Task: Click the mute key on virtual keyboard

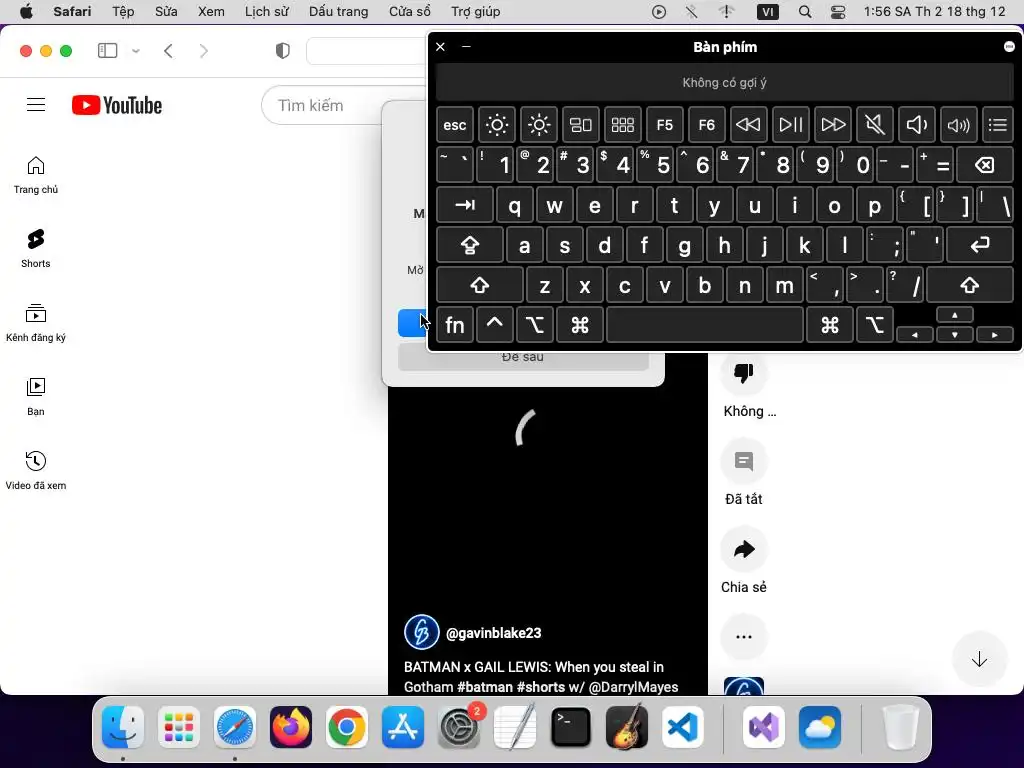Action: [x=874, y=124]
